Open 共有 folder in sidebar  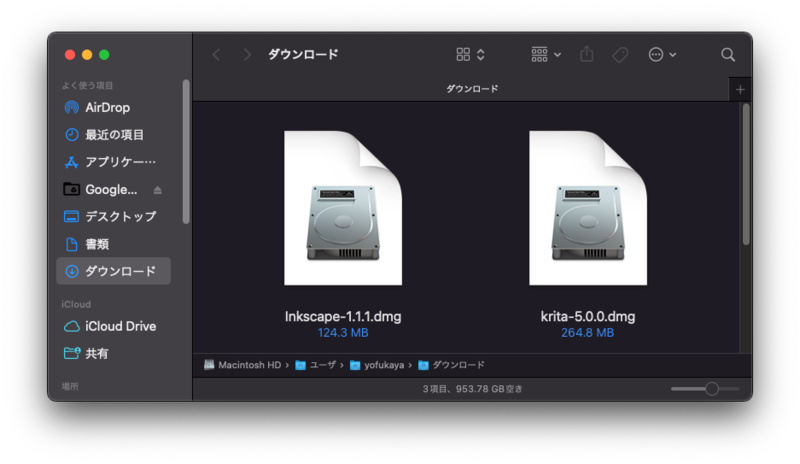[113, 353]
